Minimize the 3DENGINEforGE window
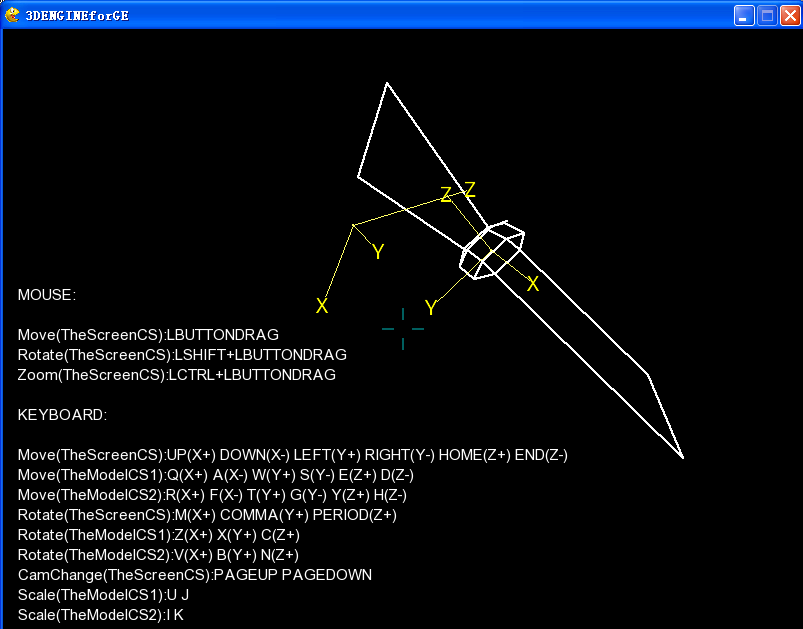 [x=744, y=15]
